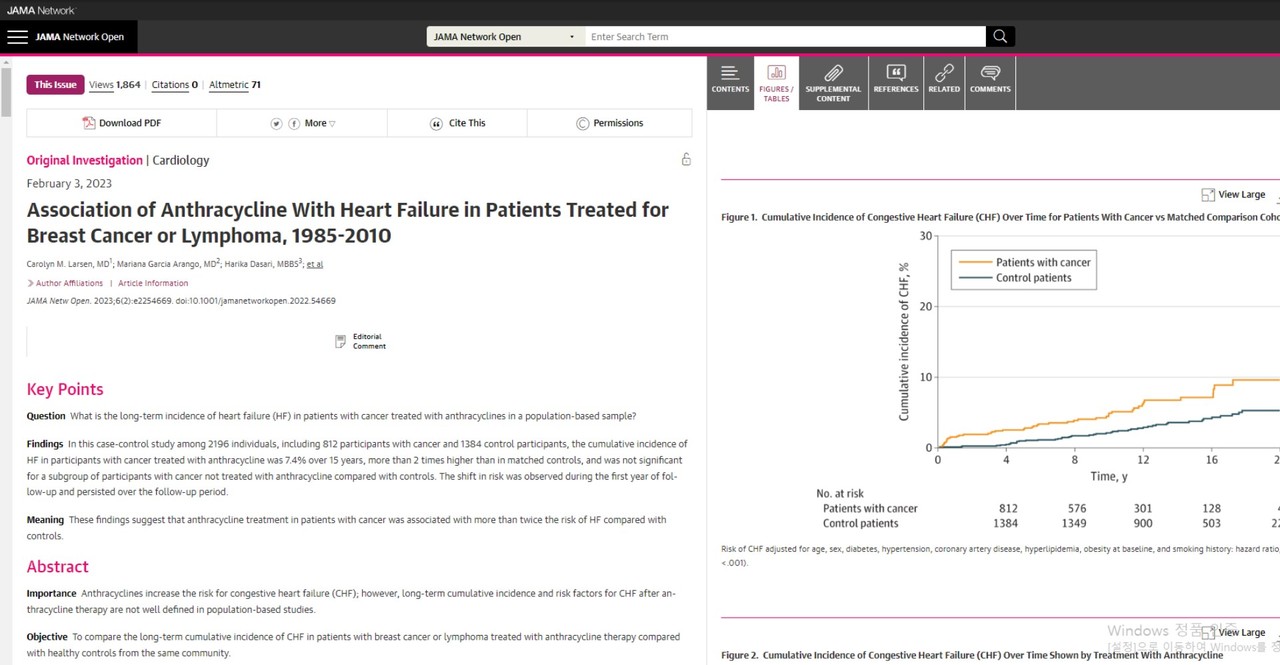Click the Download PDF button

(x=122, y=123)
